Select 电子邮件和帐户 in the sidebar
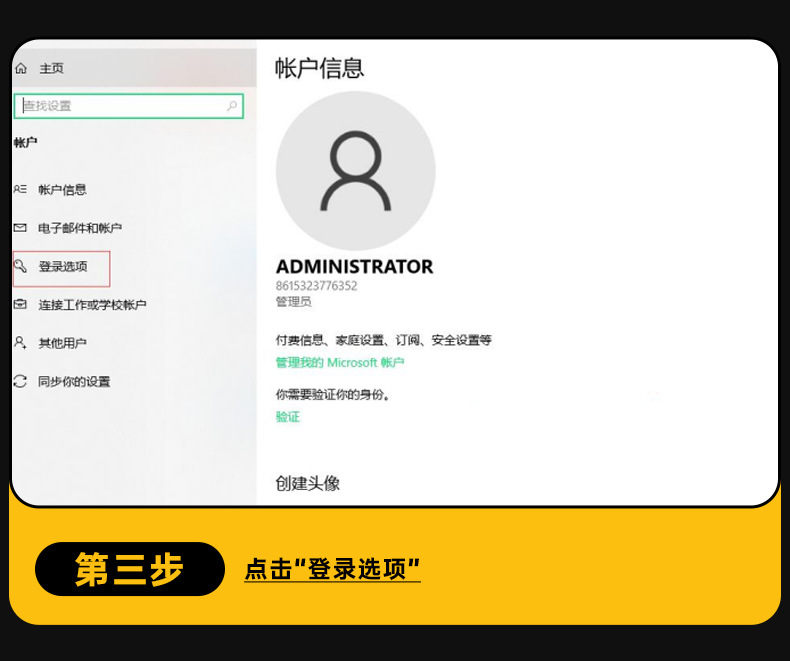 point(80,228)
